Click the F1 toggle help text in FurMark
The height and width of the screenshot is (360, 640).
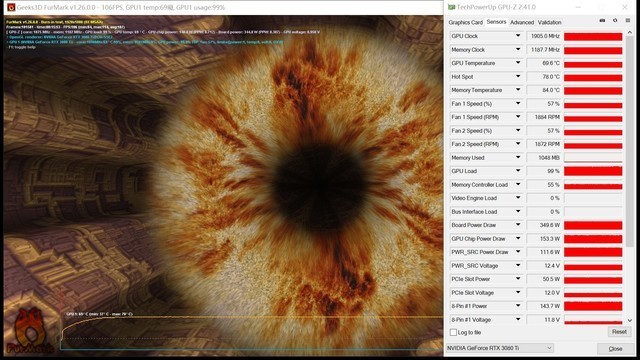click(22, 47)
